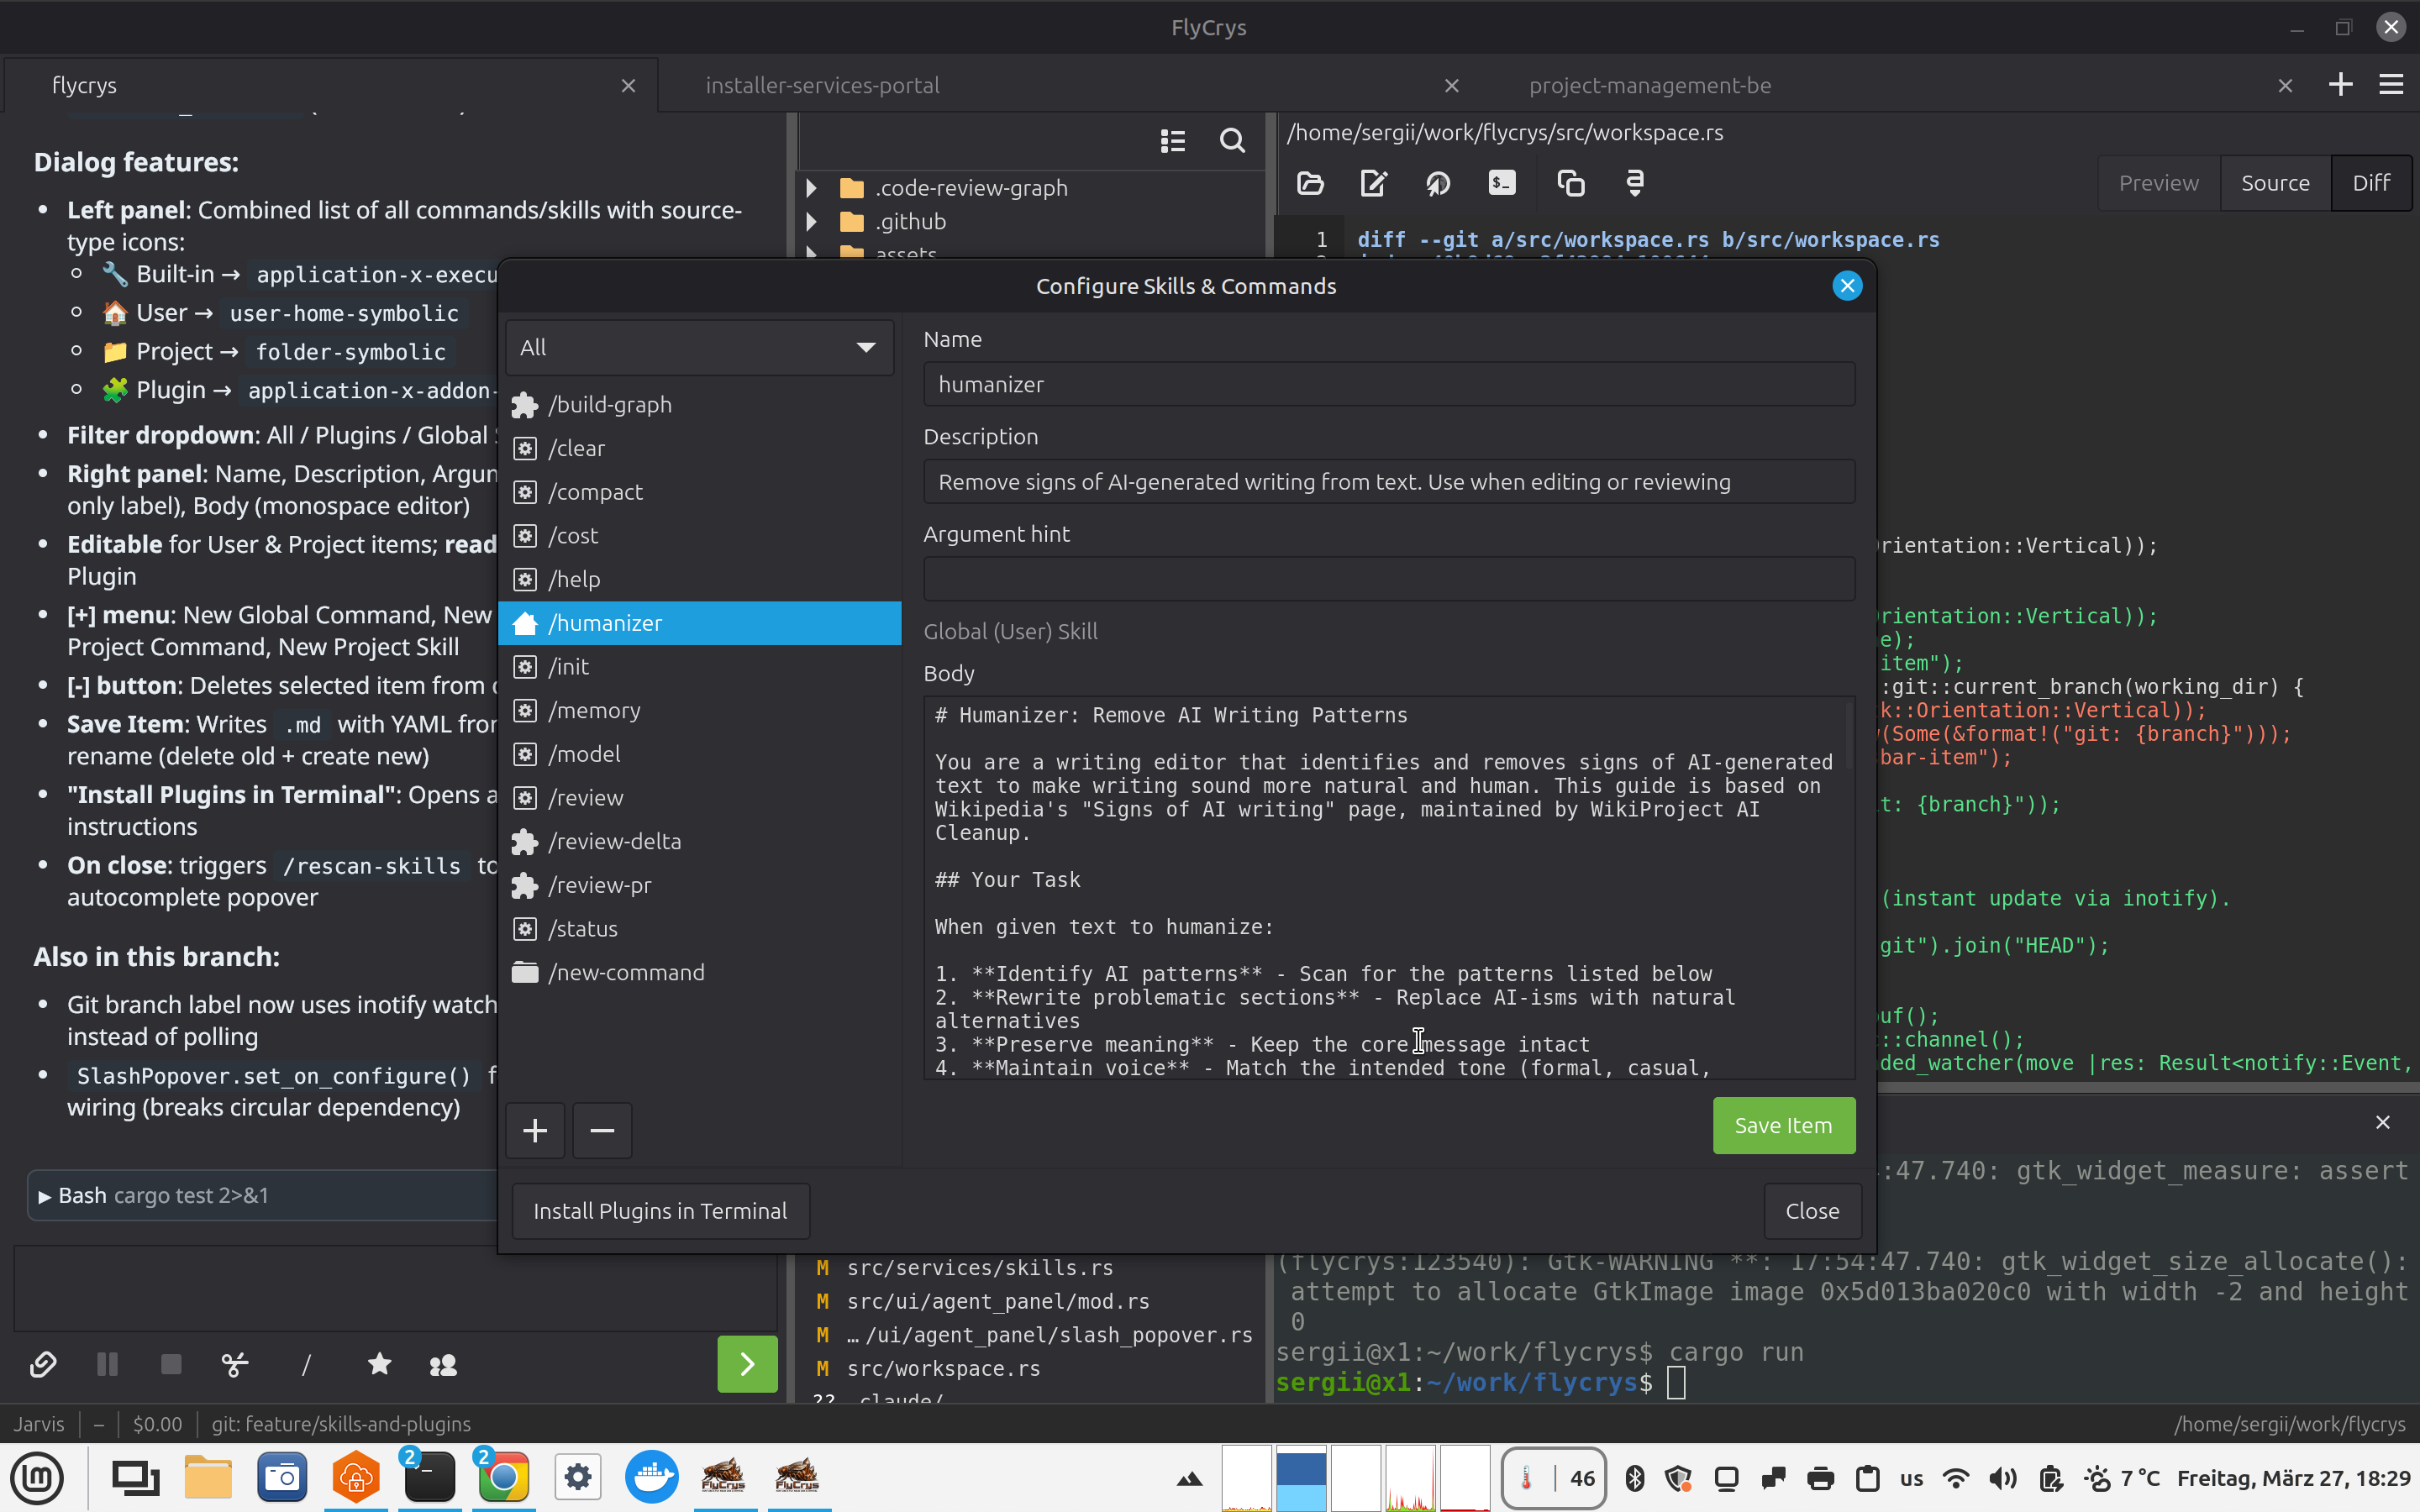Image resolution: width=2420 pixels, height=1512 pixels.
Task: Open the file tree search icon
Action: pos(1232,141)
